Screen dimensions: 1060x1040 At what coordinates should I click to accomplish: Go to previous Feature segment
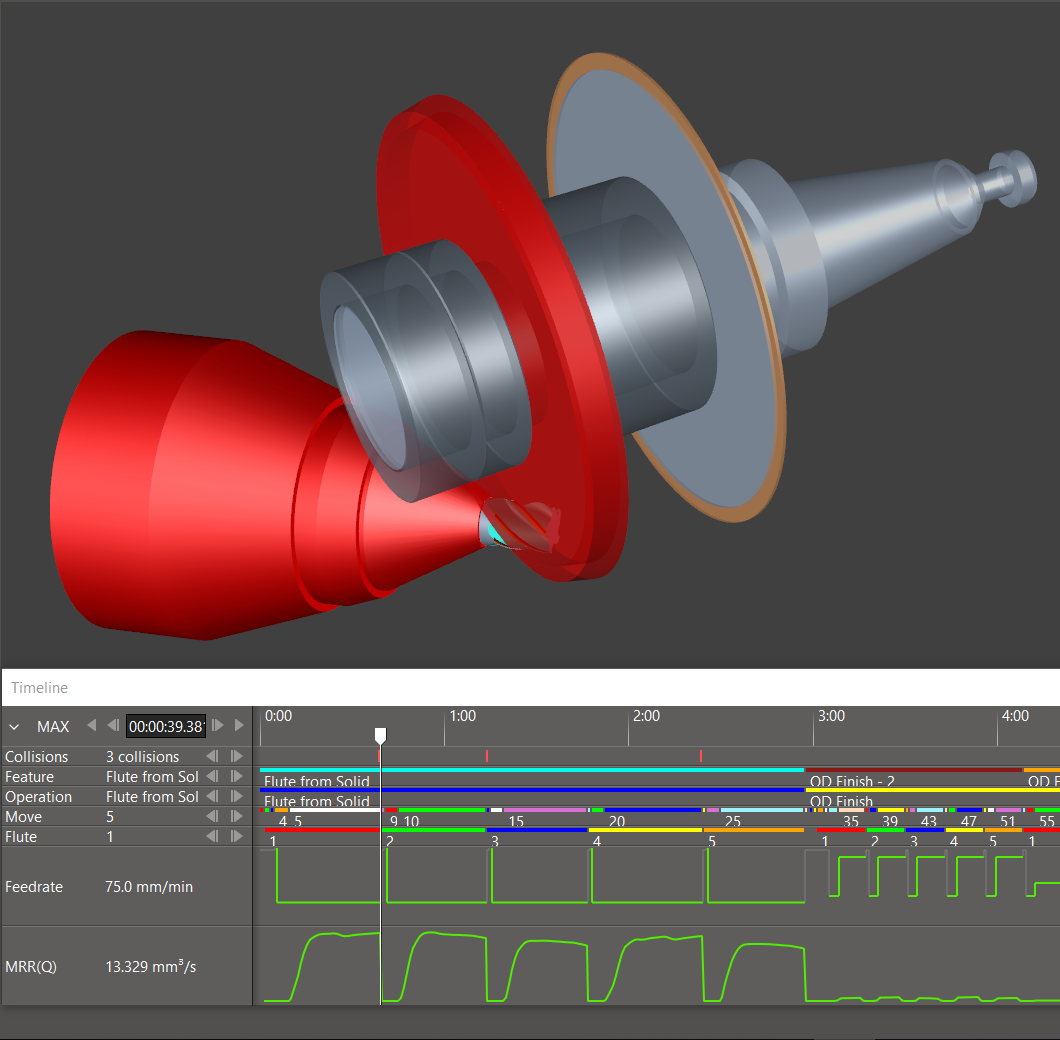pos(212,777)
